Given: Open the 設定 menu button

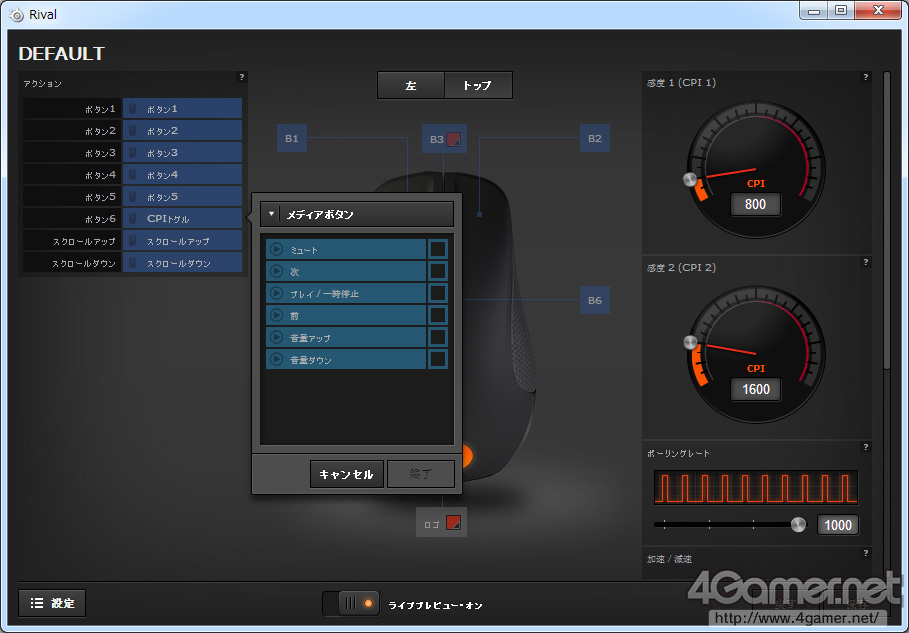Looking at the screenshot, I should click(52, 603).
